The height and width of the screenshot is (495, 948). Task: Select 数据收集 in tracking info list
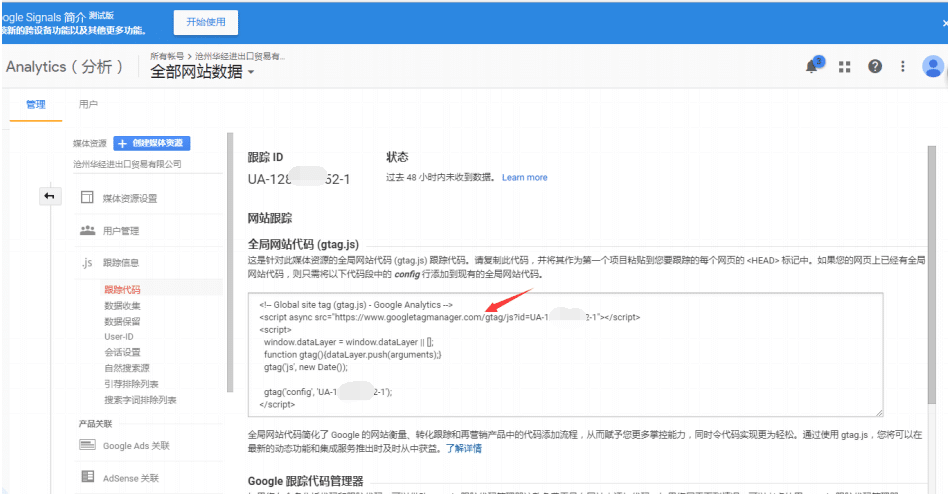122,305
